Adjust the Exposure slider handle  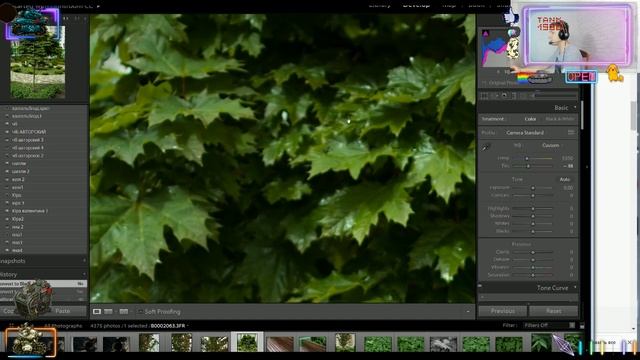click(533, 188)
